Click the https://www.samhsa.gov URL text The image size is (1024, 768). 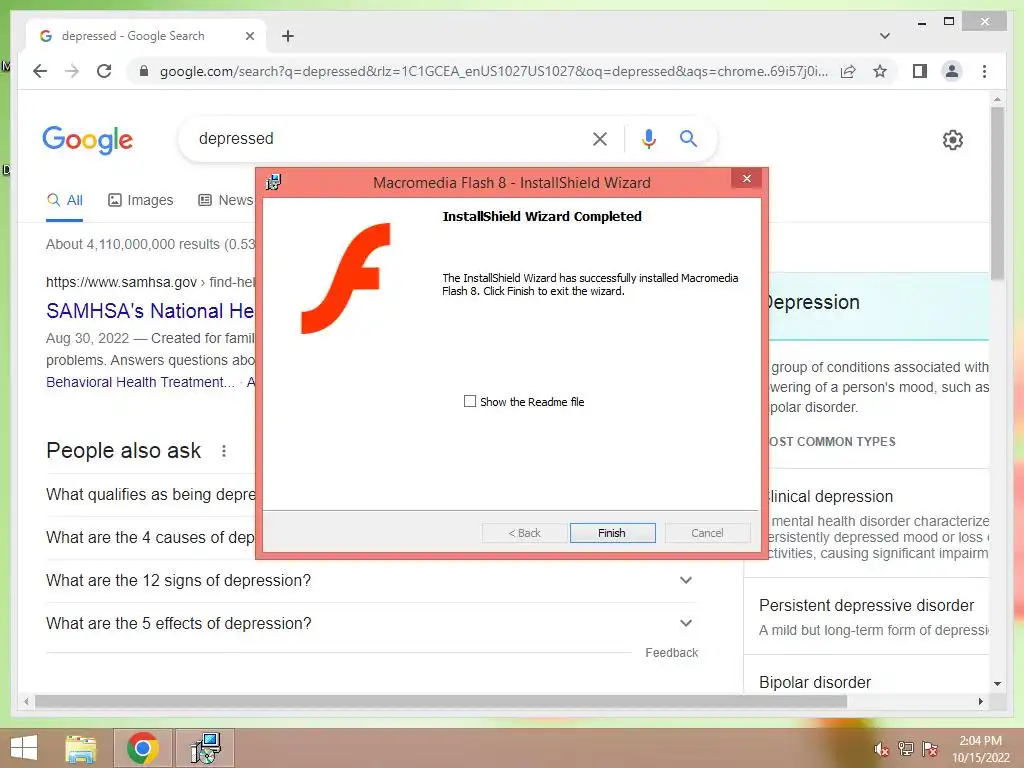click(x=121, y=282)
